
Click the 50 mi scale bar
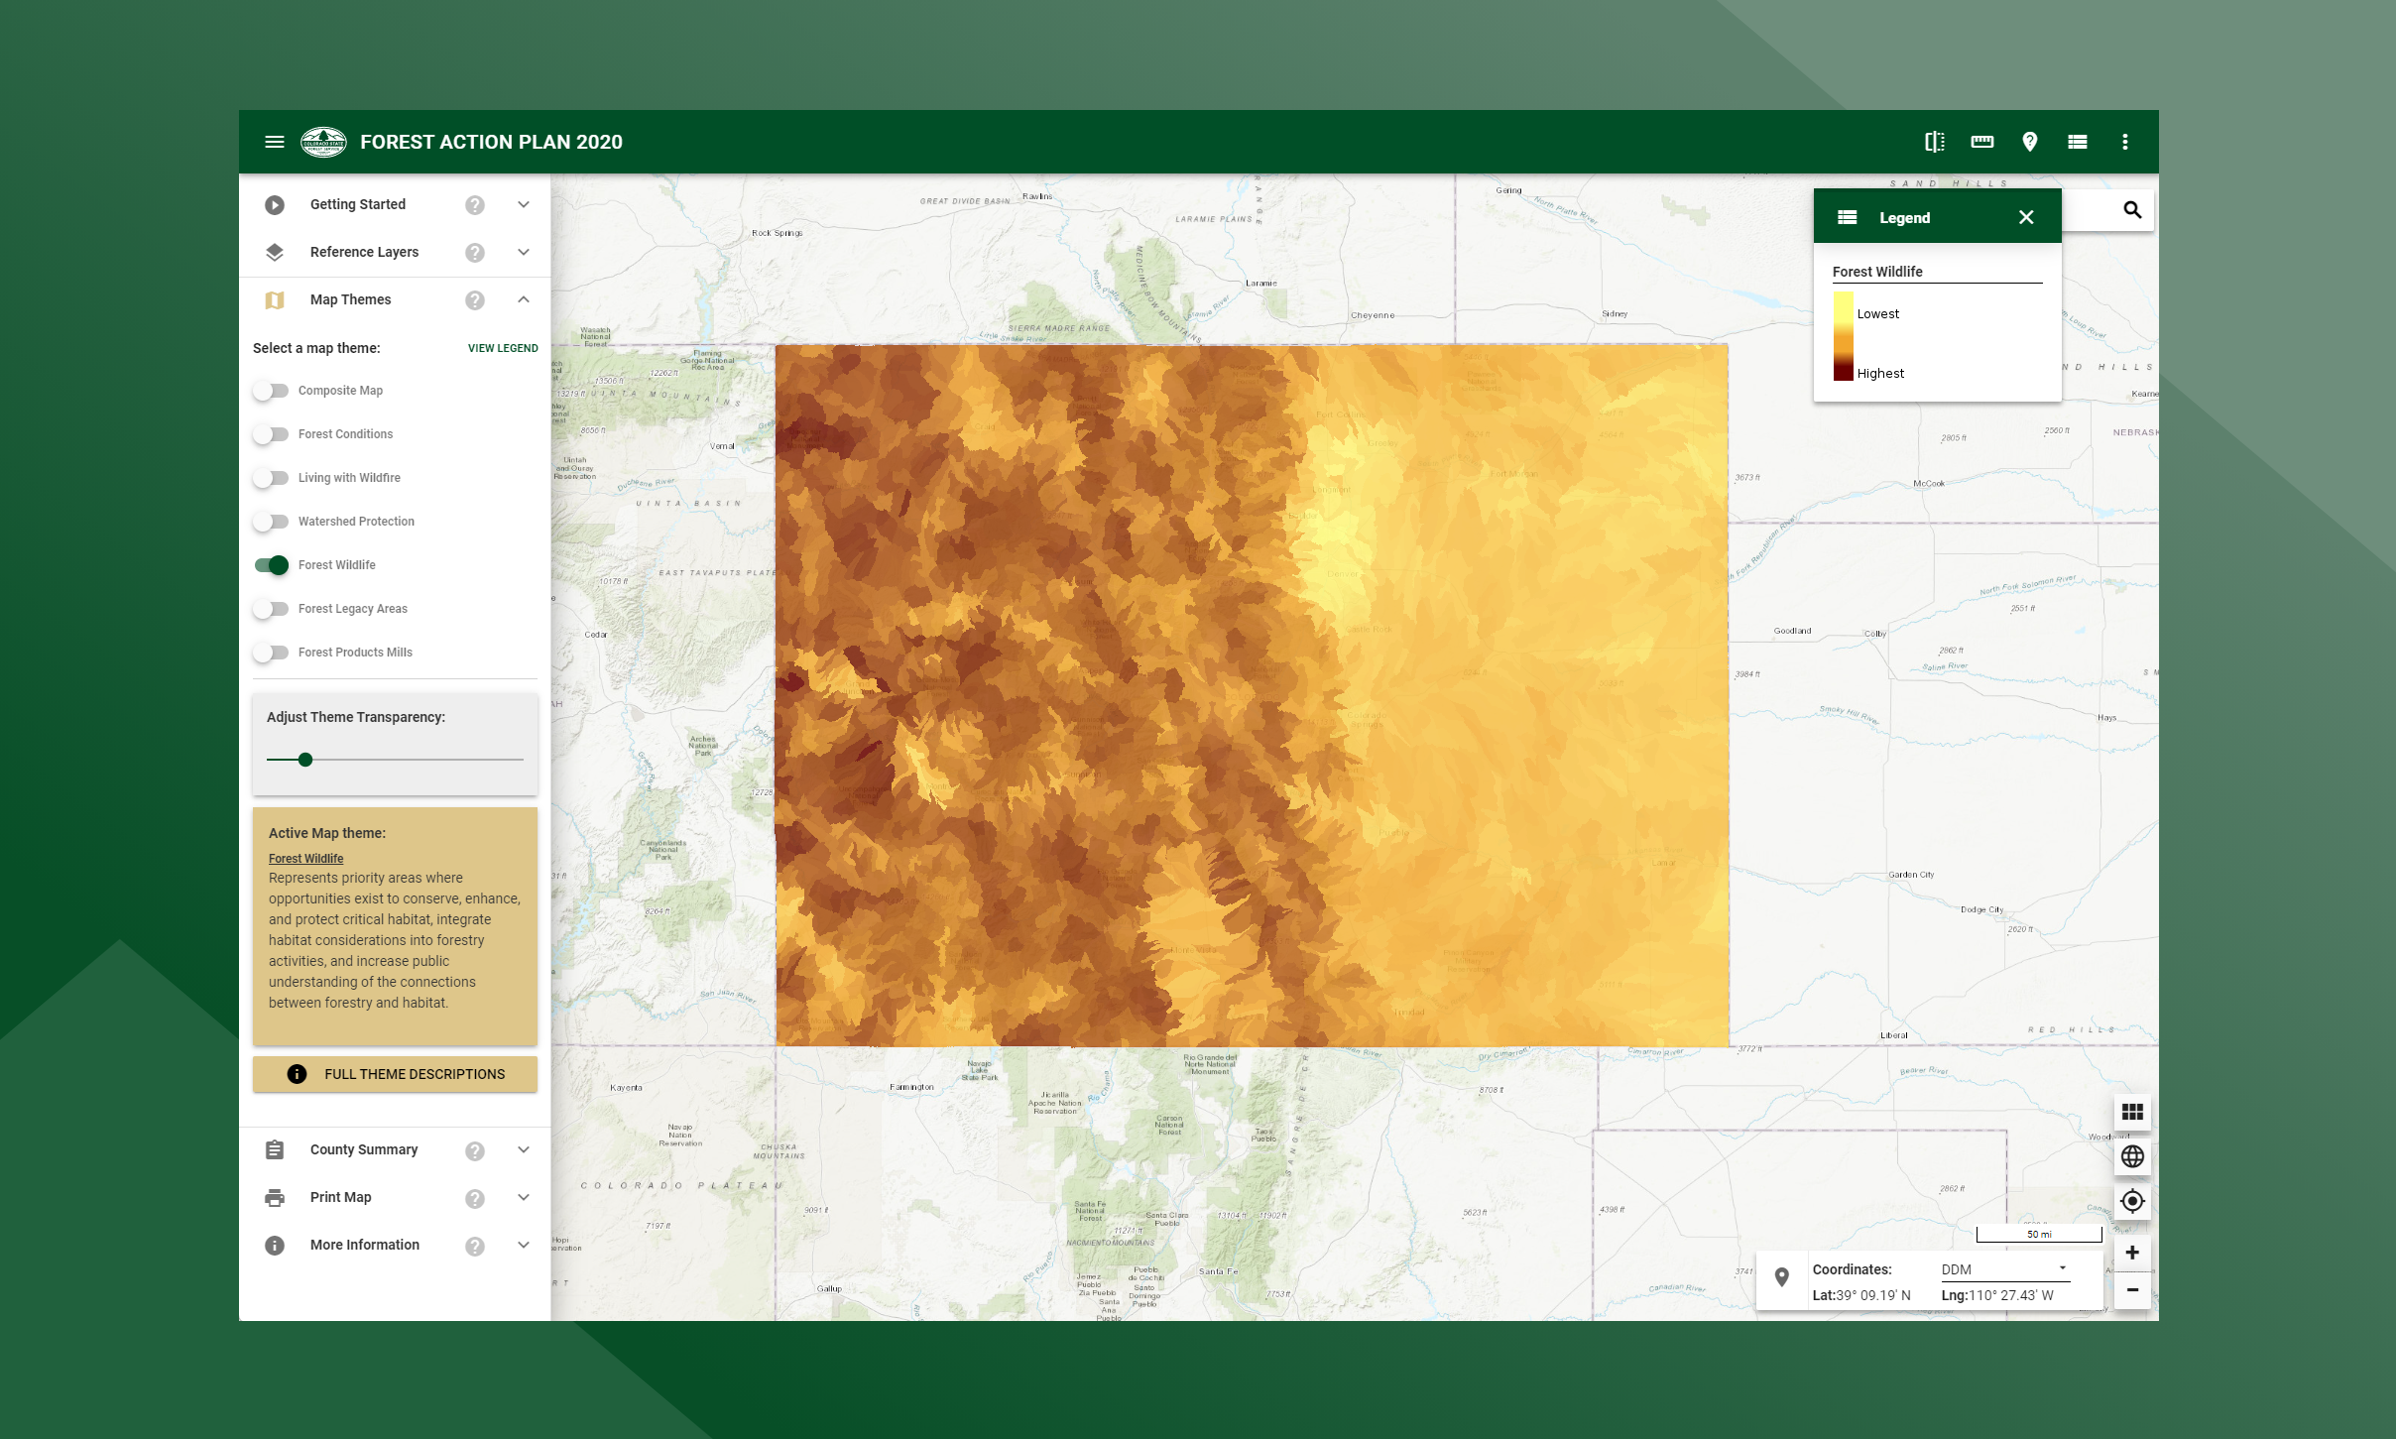pyautogui.click(x=2039, y=1234)
